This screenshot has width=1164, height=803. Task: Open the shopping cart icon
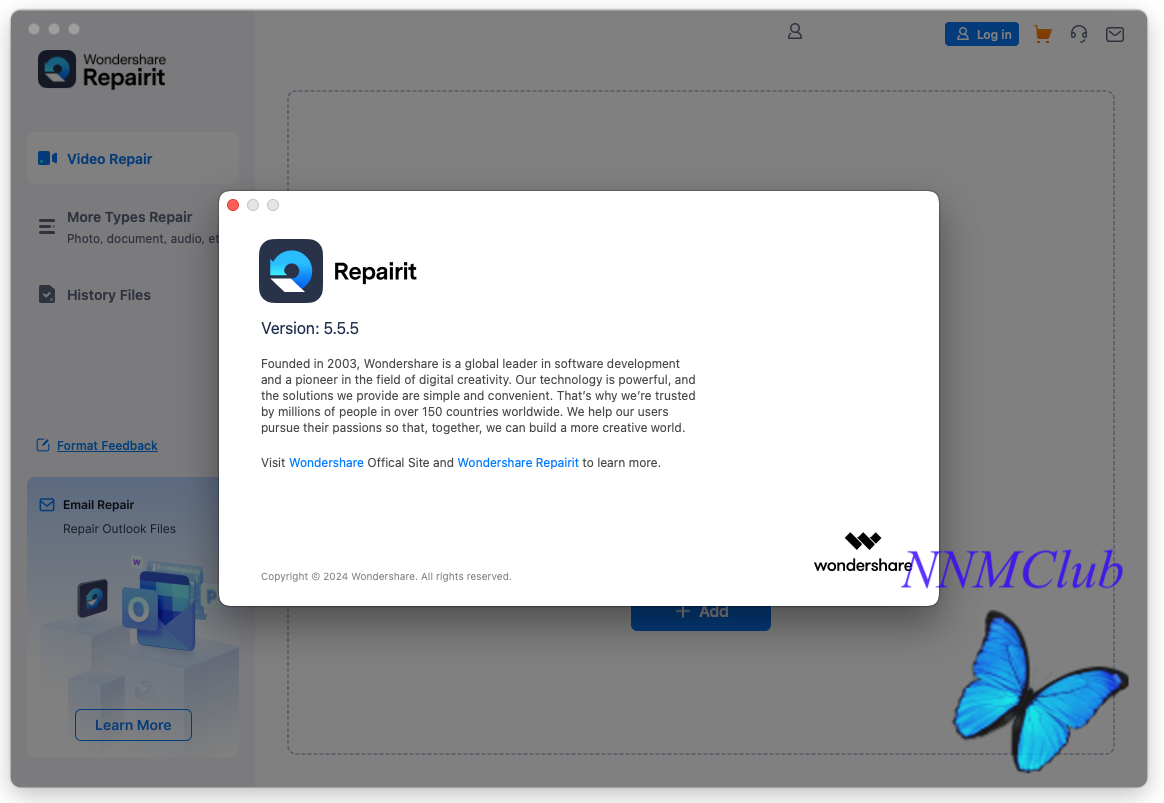coord(1043,34)
